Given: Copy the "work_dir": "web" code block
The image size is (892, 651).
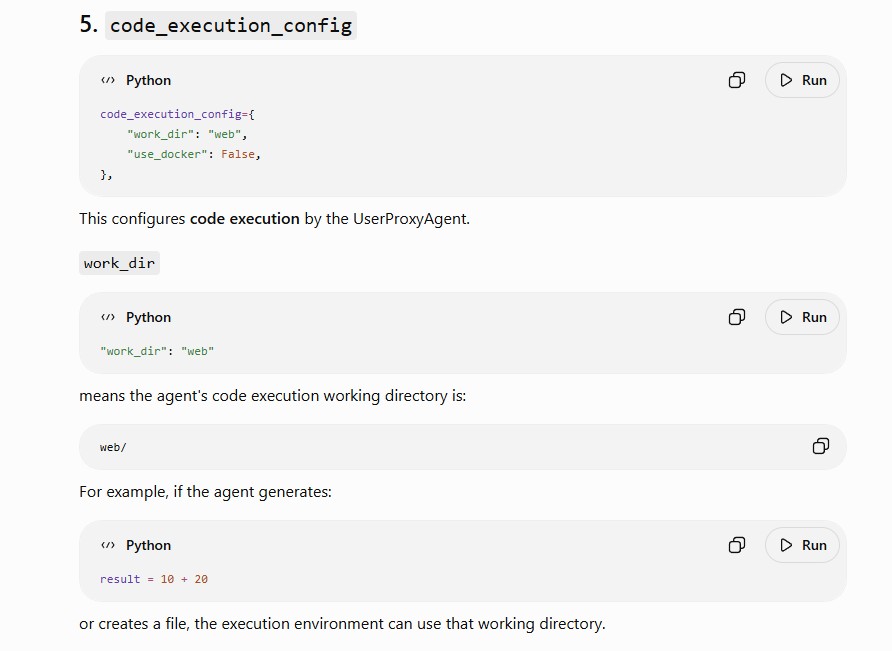Looking at the screenshot, I should tap(737, 317).
